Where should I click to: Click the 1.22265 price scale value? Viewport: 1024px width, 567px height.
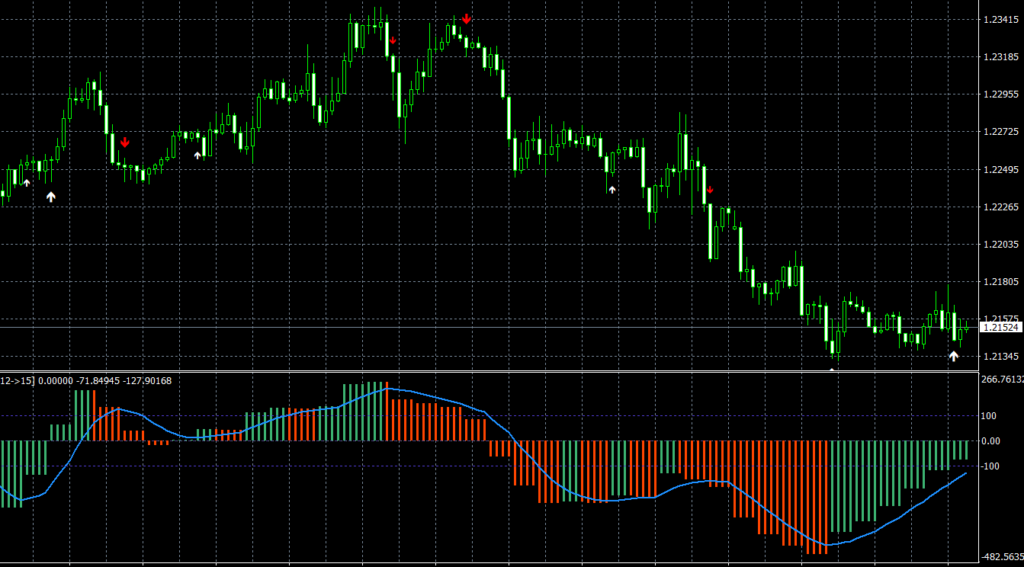click(1002, 207)
